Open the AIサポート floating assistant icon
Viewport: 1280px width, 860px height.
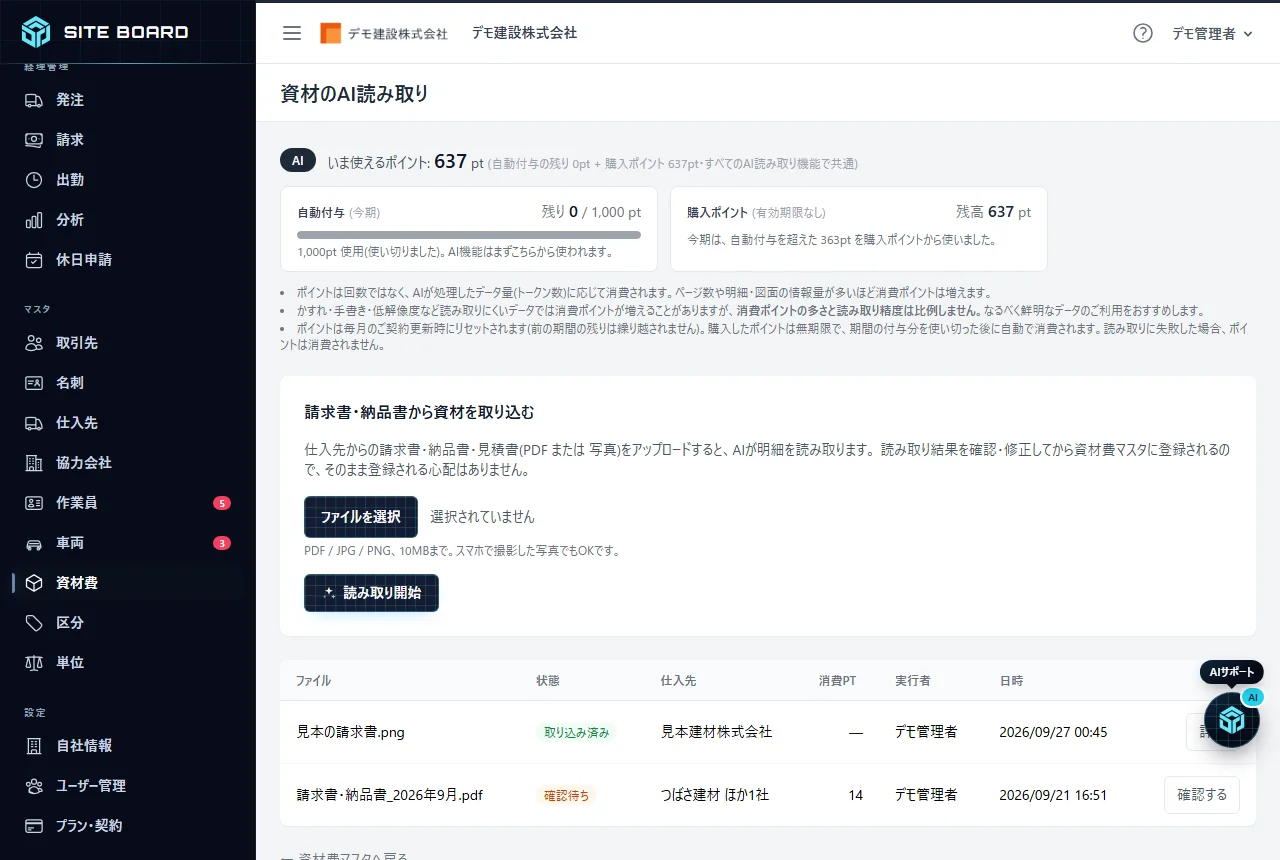point(1231,719)
